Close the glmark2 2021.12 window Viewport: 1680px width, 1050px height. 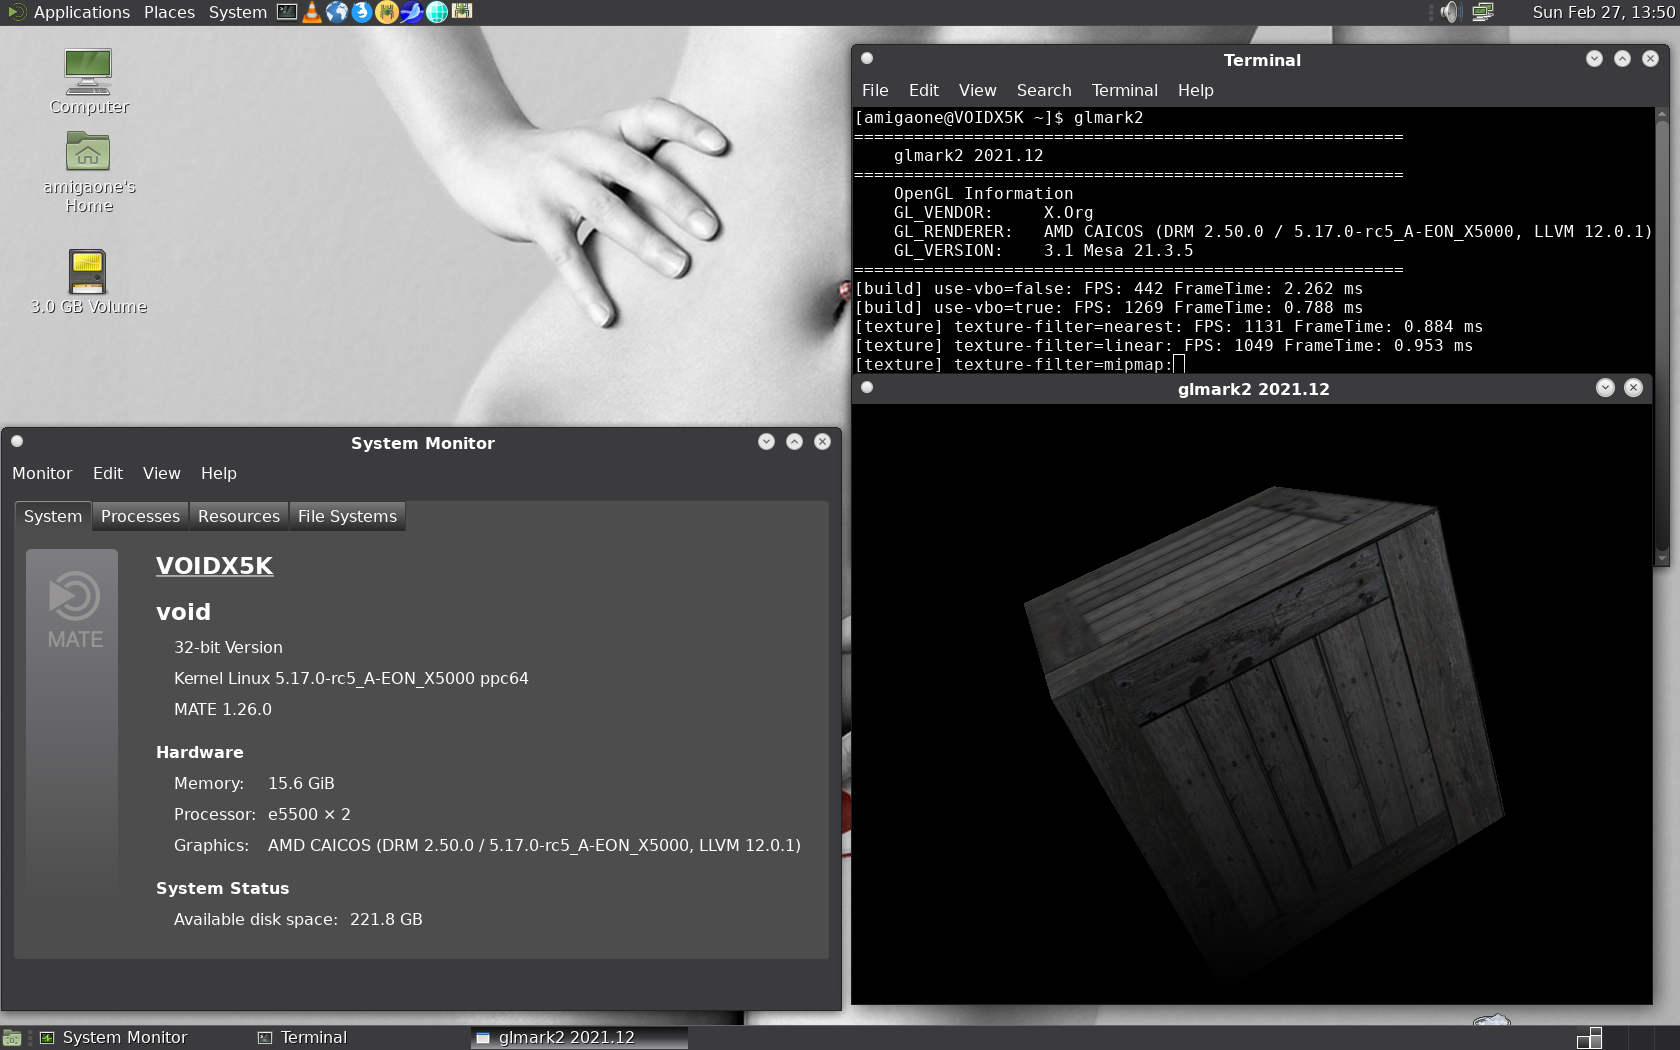coord(1633,387)
